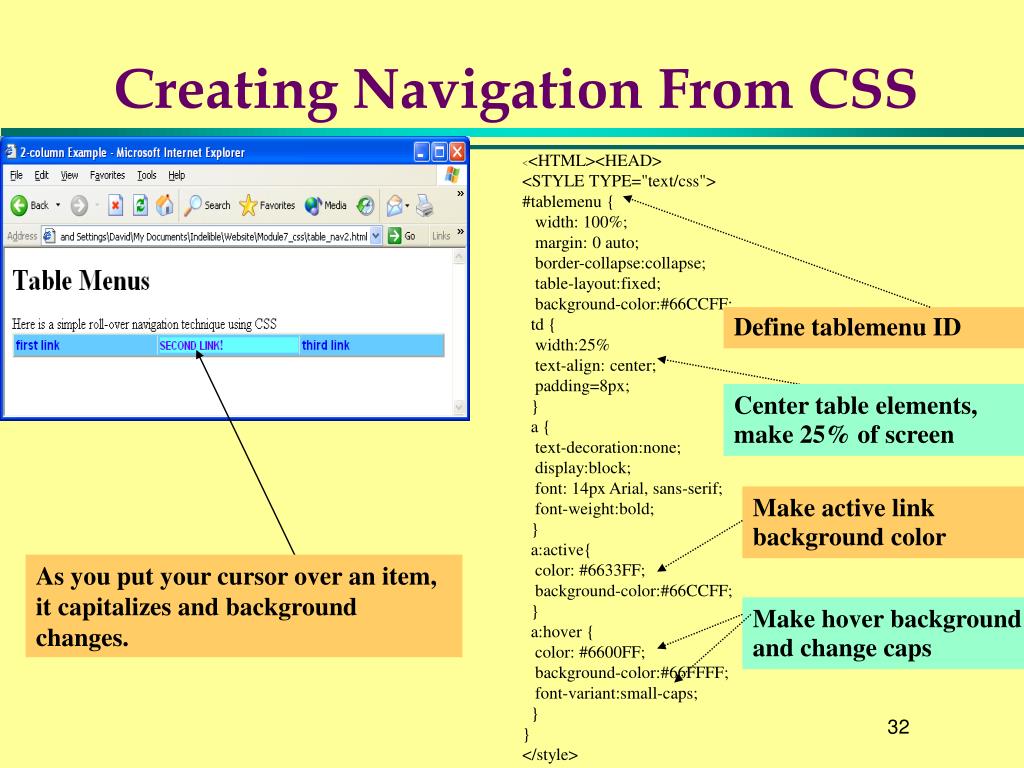
Task: Click the 'text-decoration:none;' code line
Action: [x=607, y=447]
